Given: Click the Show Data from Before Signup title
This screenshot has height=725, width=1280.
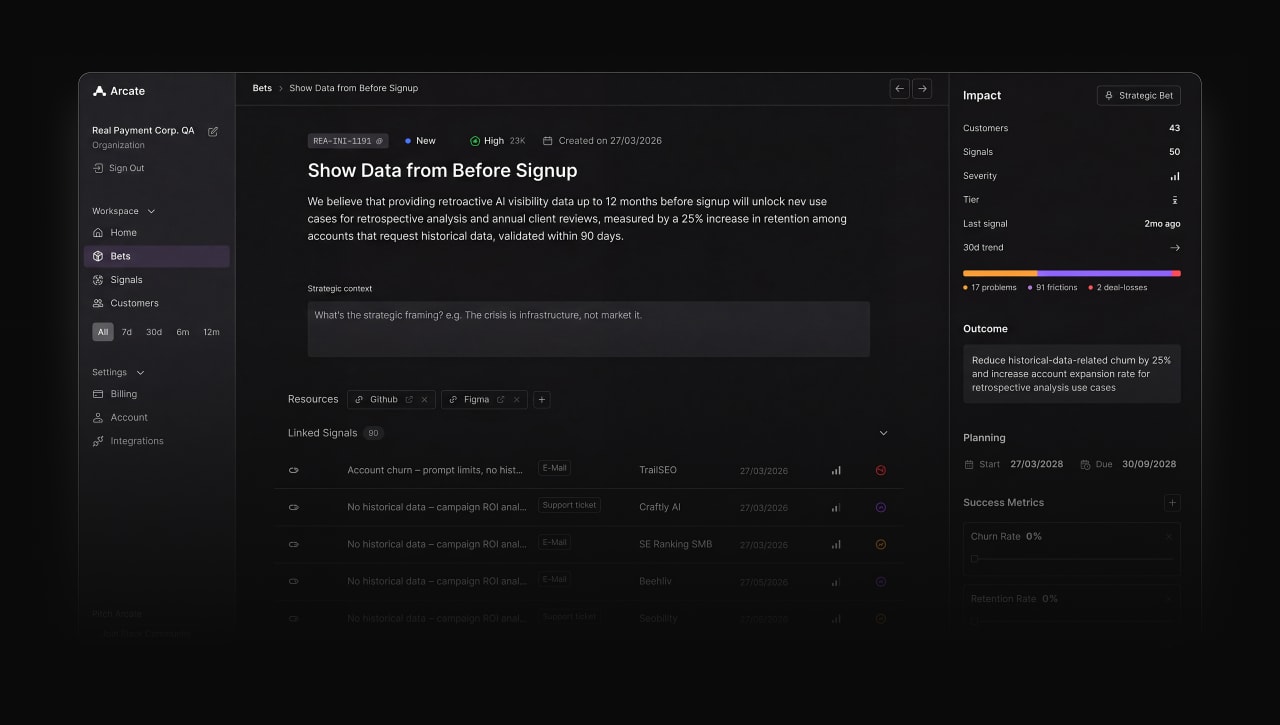Looking at the screenshot, I should click(x=442, y=171).
